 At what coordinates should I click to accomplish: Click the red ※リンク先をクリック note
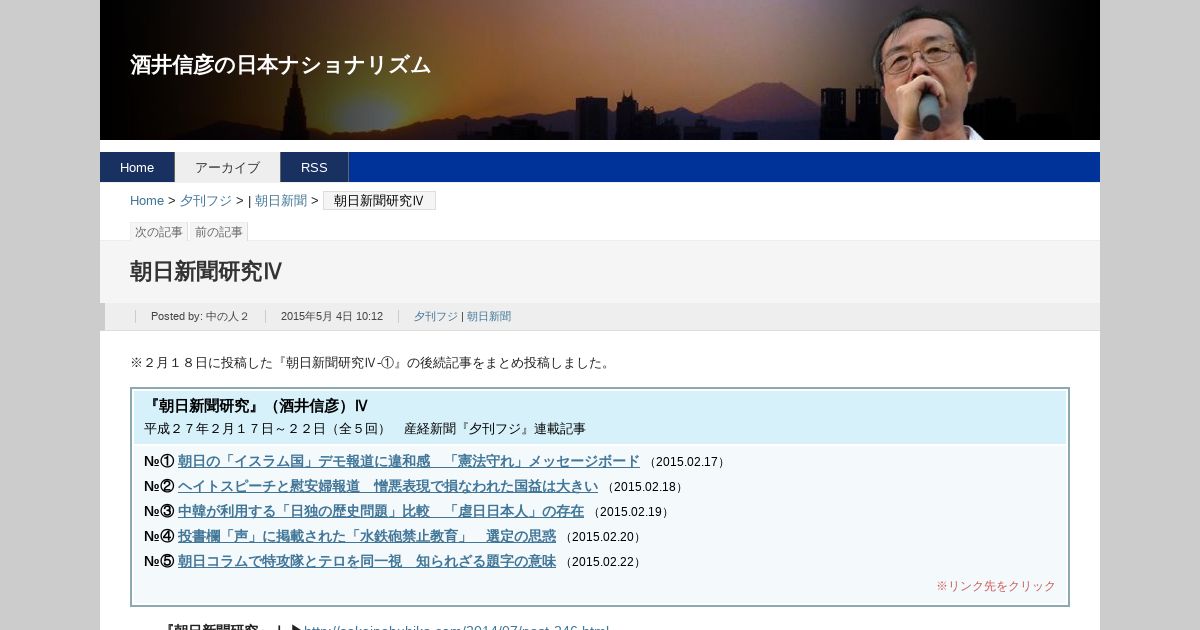tap(996, 586)
